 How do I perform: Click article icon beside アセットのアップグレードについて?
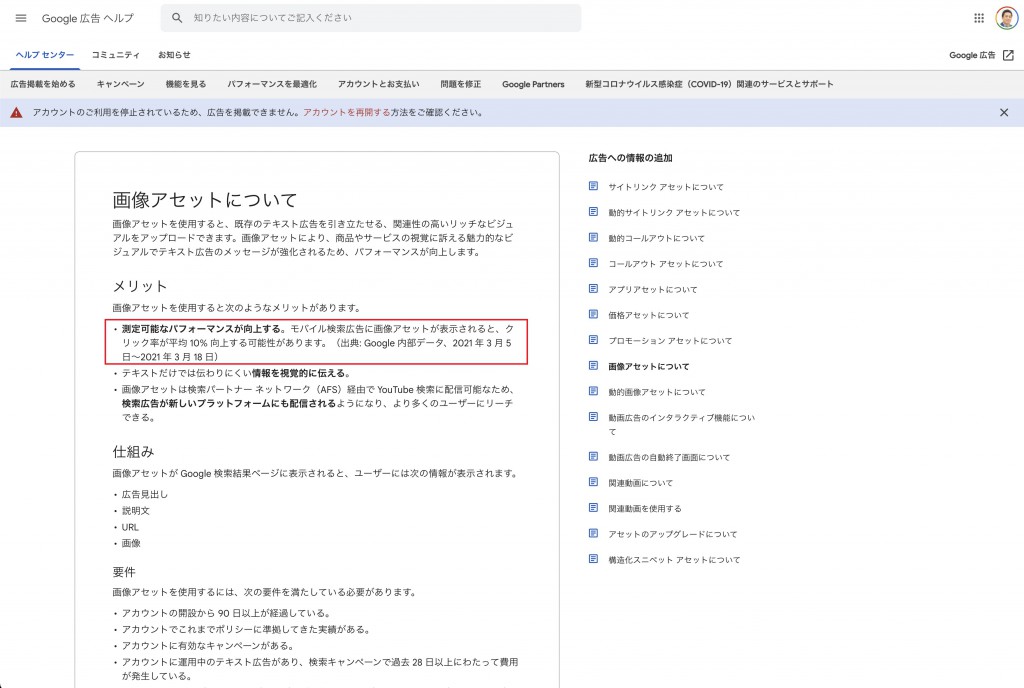(x=593, y=533)
